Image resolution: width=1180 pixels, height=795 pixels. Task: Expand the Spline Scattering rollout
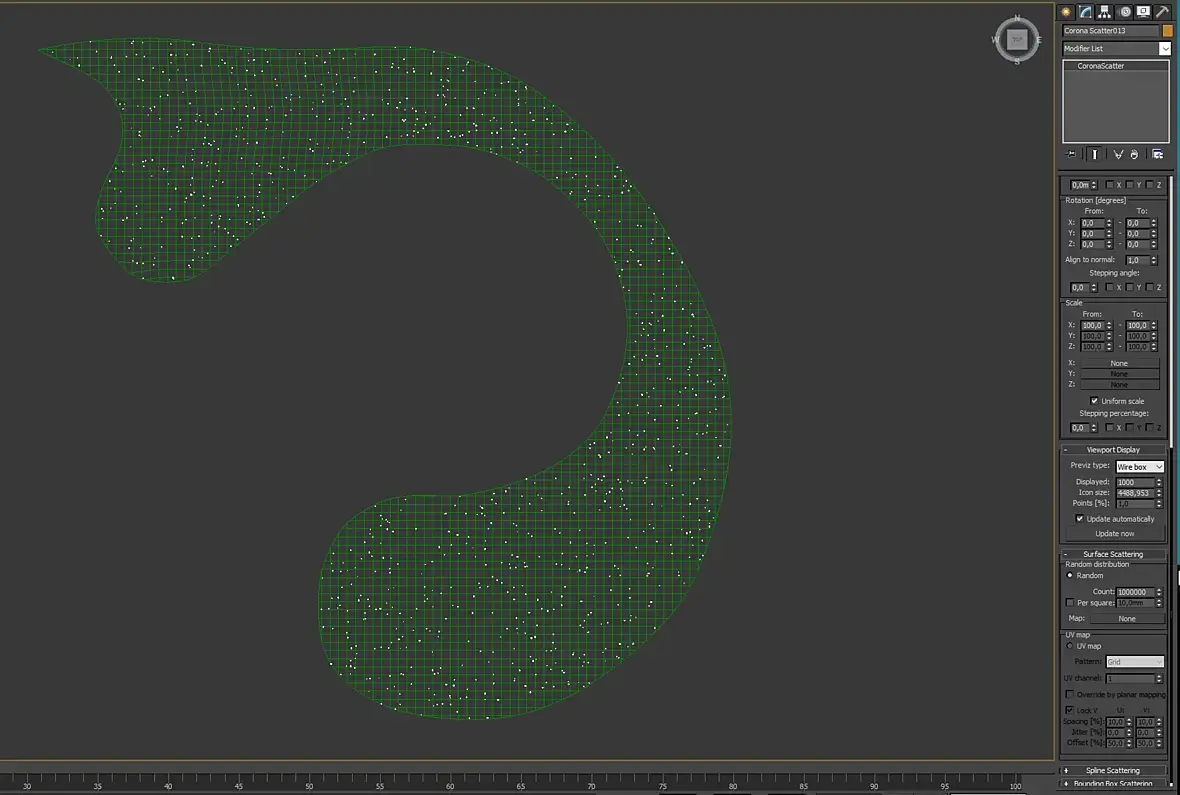(x=1113, y=770)
